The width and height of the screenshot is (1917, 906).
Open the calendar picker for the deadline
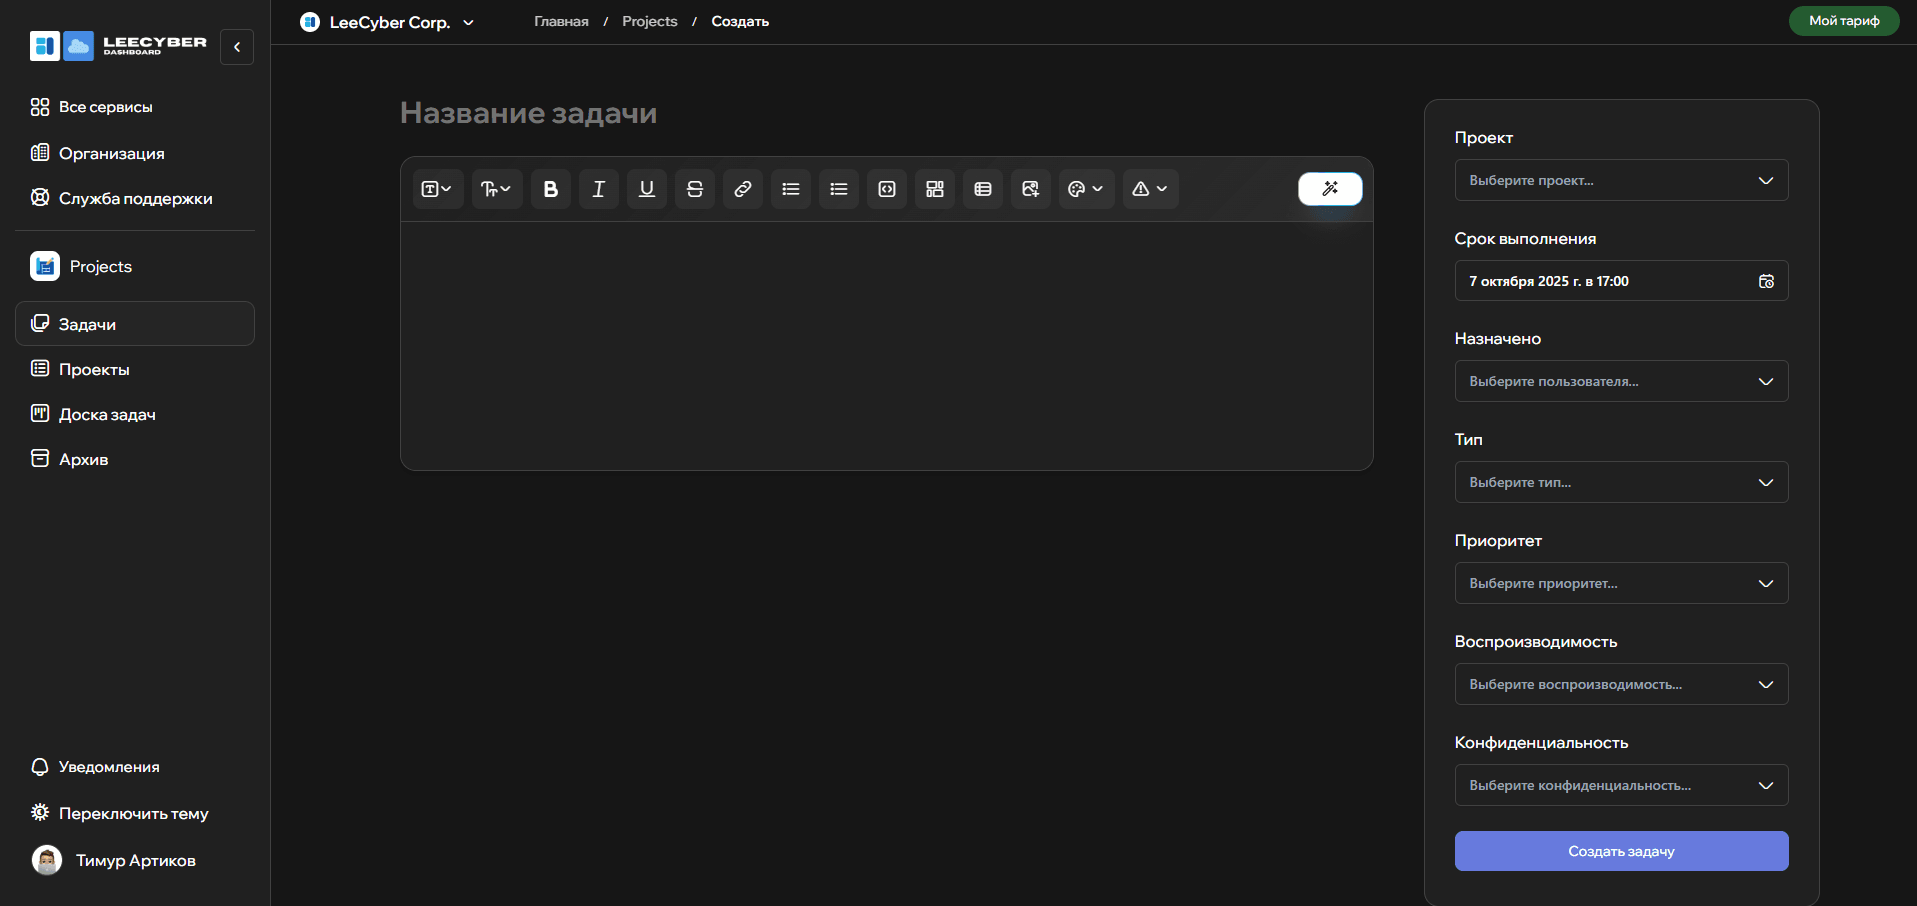point(1766,281)
